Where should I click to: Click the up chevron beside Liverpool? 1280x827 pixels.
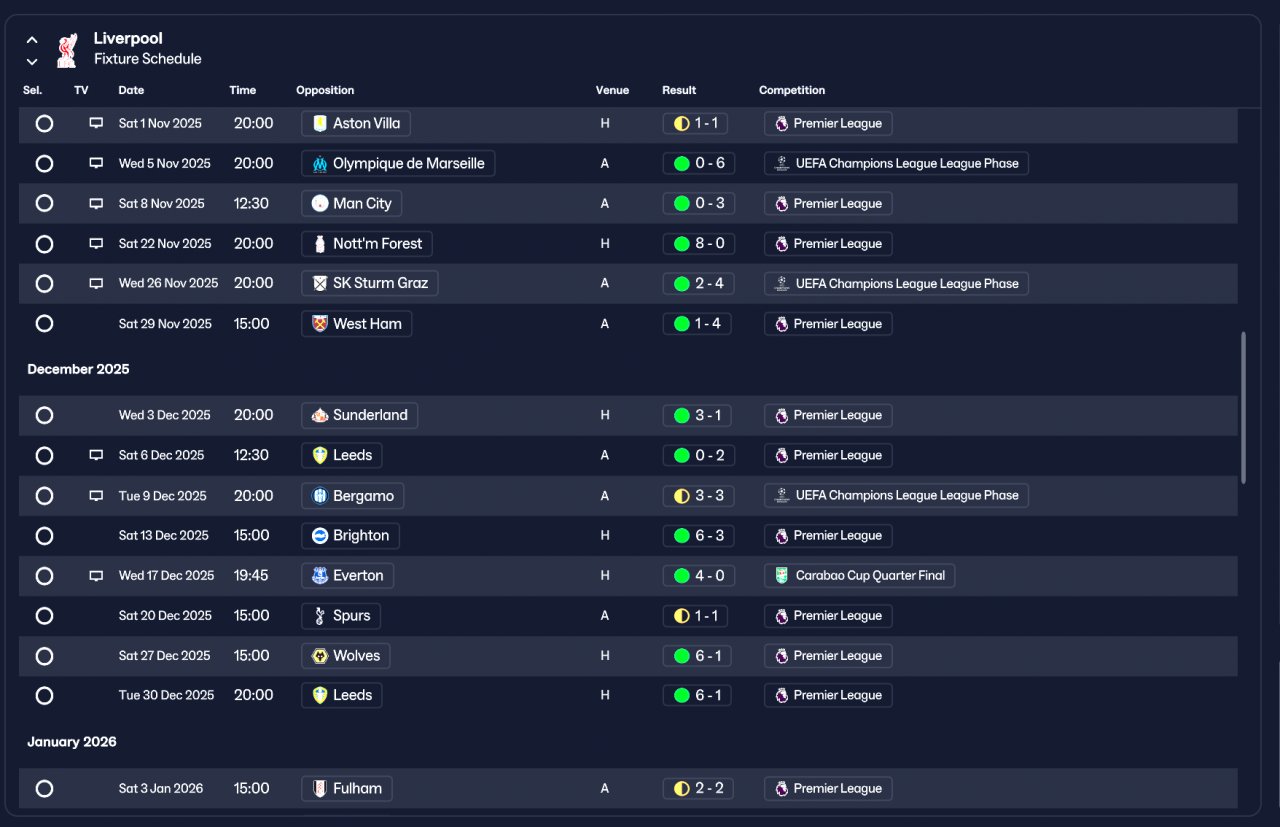32,40
